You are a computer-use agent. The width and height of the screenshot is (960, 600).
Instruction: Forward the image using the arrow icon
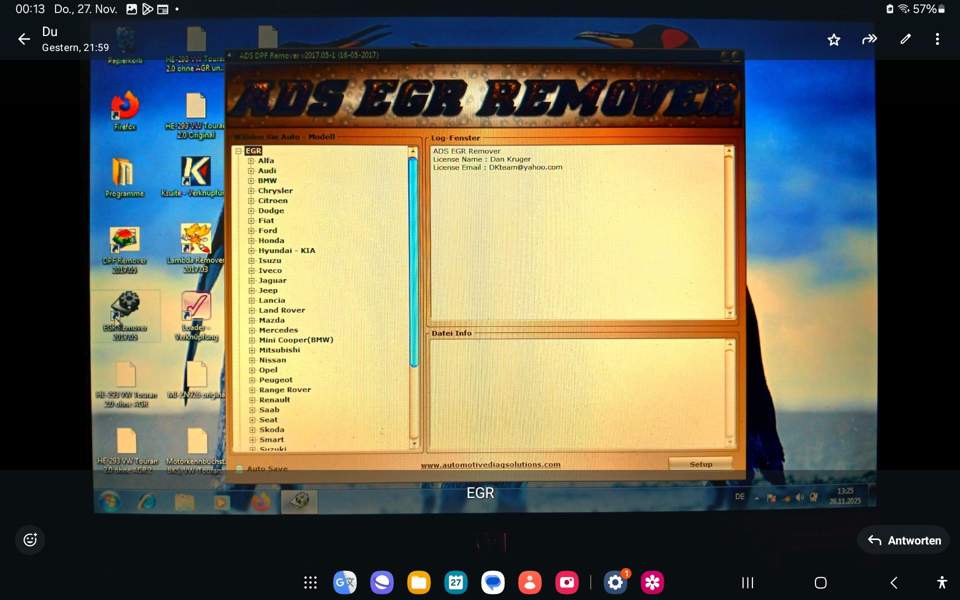pos(869,39)
